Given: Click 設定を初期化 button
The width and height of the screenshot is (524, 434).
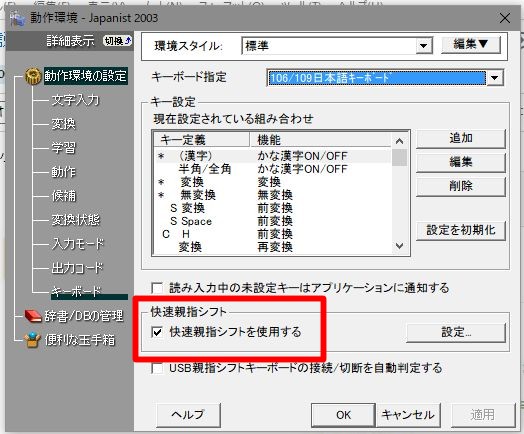Looking at the screenshot, I should pos(461,230).
